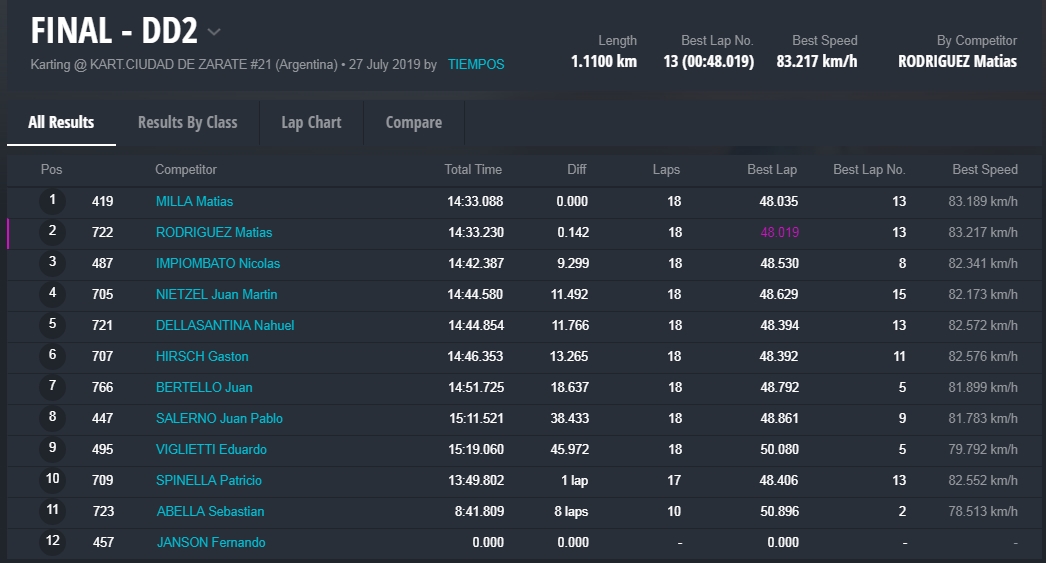Viewport: 1046px width, 563px height.
Task: Select NIETZEL Juan Martin link
Action: point(216,294)
